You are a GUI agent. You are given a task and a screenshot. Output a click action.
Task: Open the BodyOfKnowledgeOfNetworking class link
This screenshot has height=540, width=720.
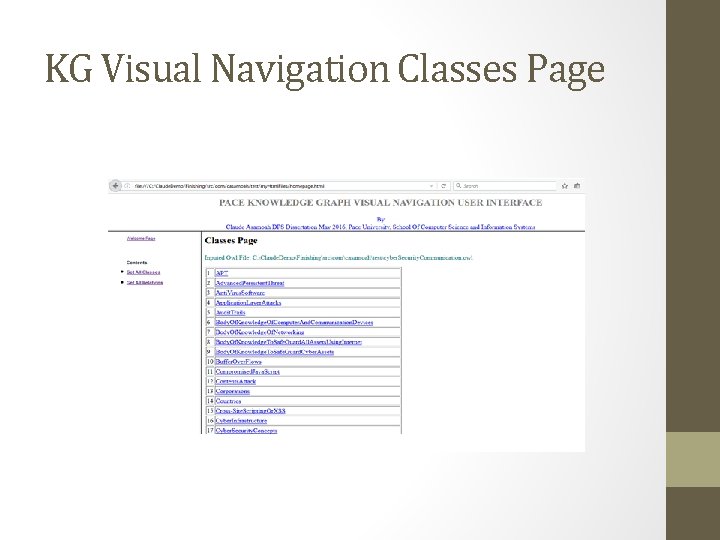click(x=260, y=332)
